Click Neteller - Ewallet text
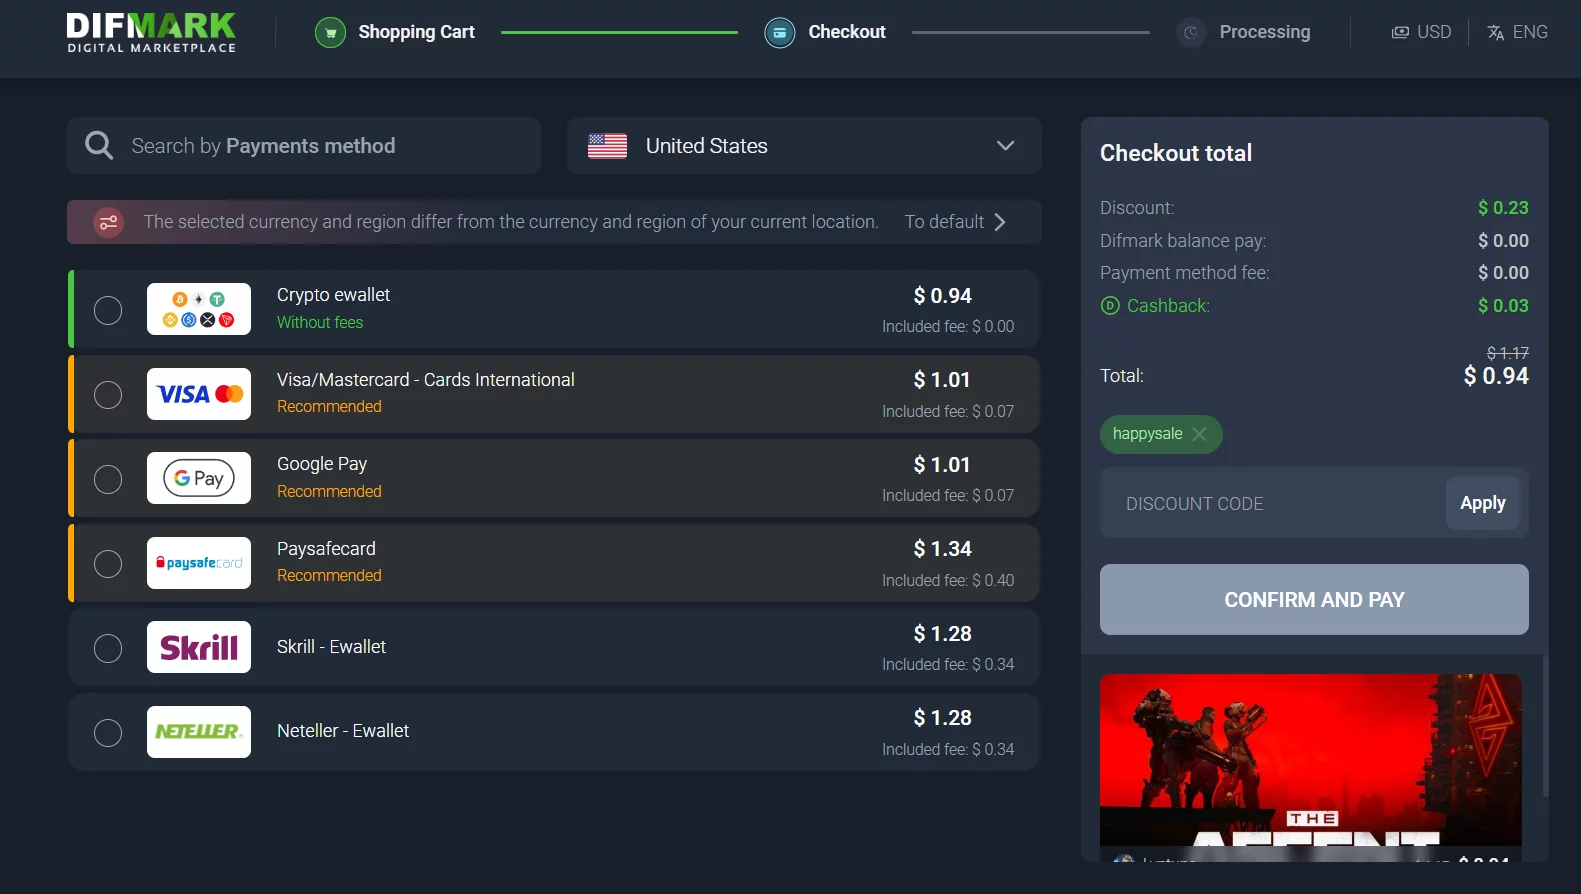 tap(343, 731)
